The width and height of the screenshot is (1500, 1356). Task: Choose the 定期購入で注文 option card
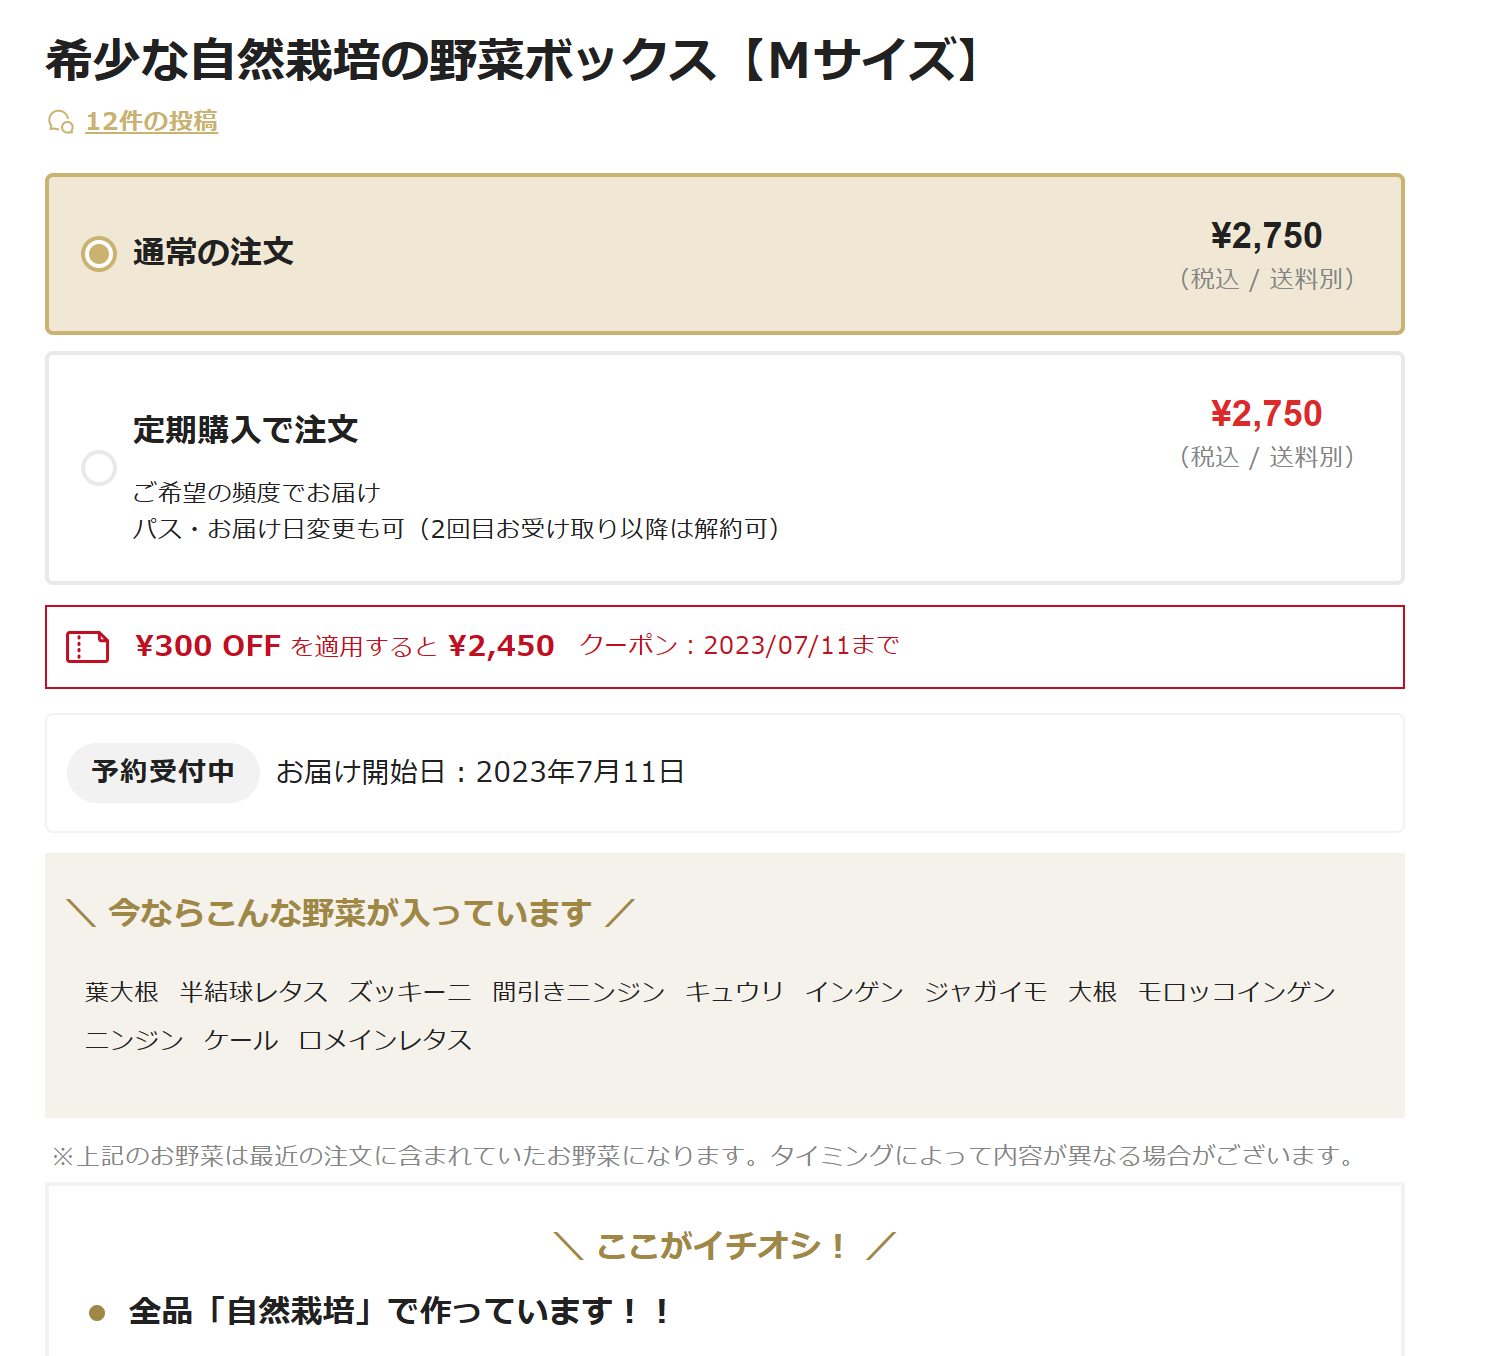(725, 468)
